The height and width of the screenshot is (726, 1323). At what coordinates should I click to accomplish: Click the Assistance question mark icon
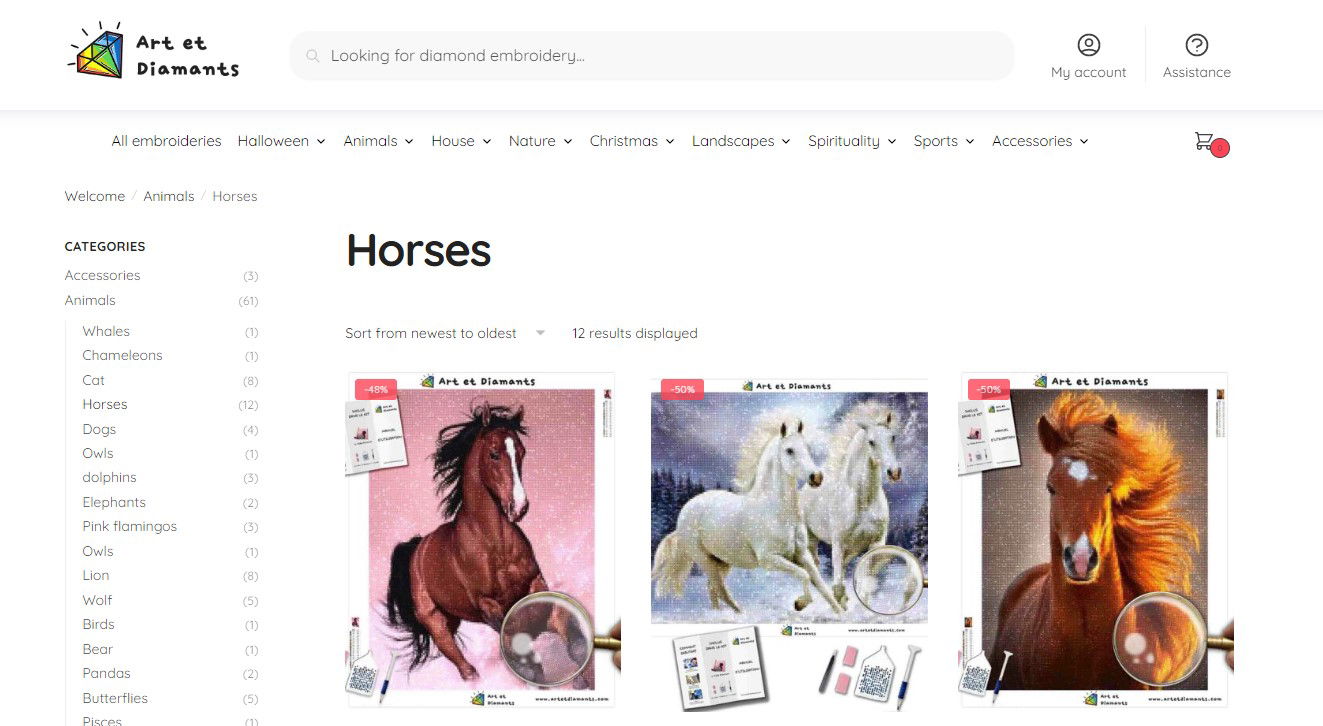point(1196,45)
